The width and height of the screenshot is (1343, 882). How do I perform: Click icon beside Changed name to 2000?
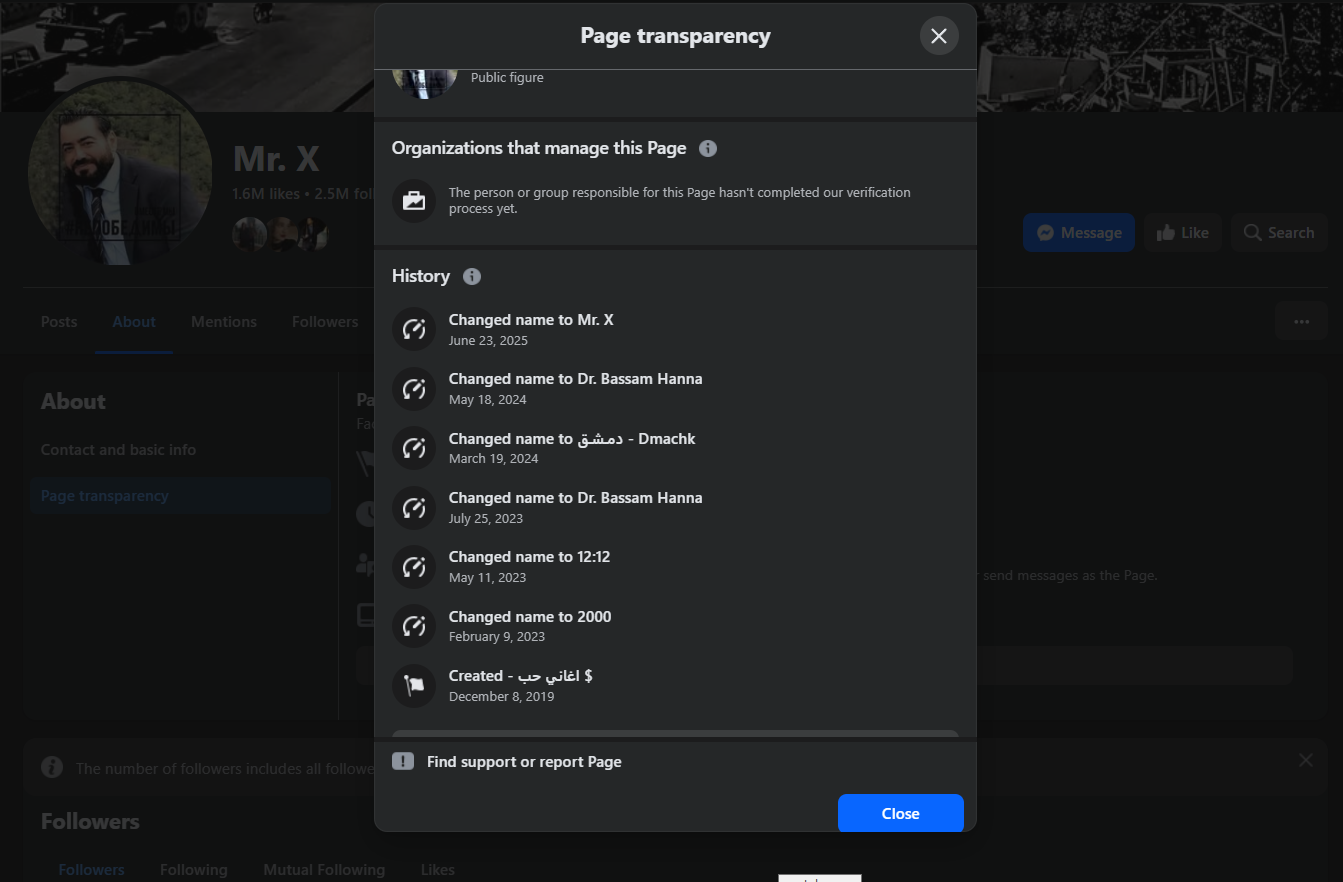point(414,626)
